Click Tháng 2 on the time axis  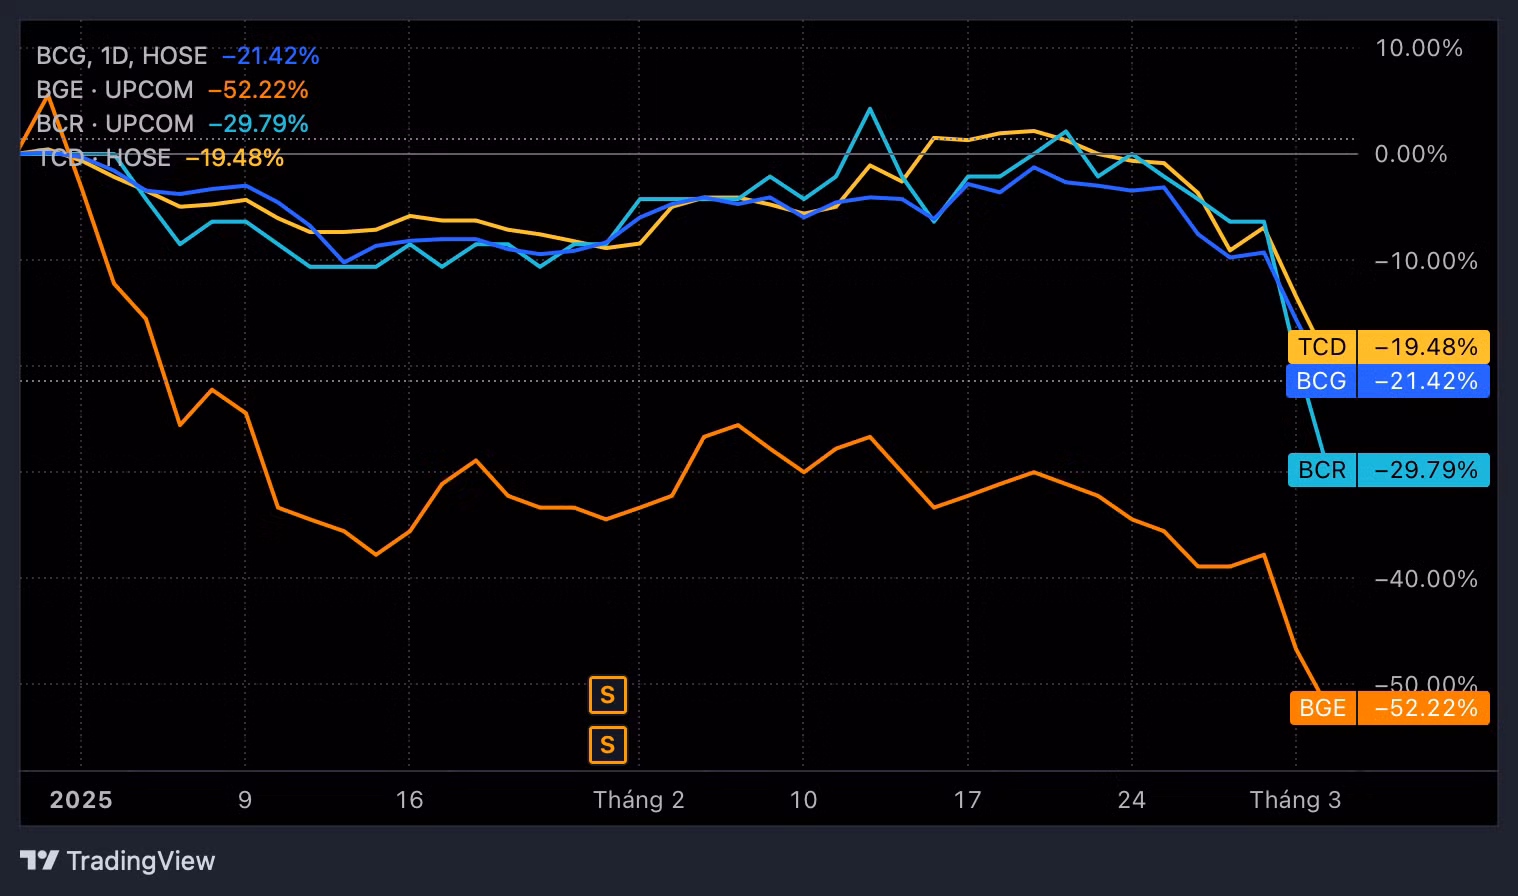[638, 800]
